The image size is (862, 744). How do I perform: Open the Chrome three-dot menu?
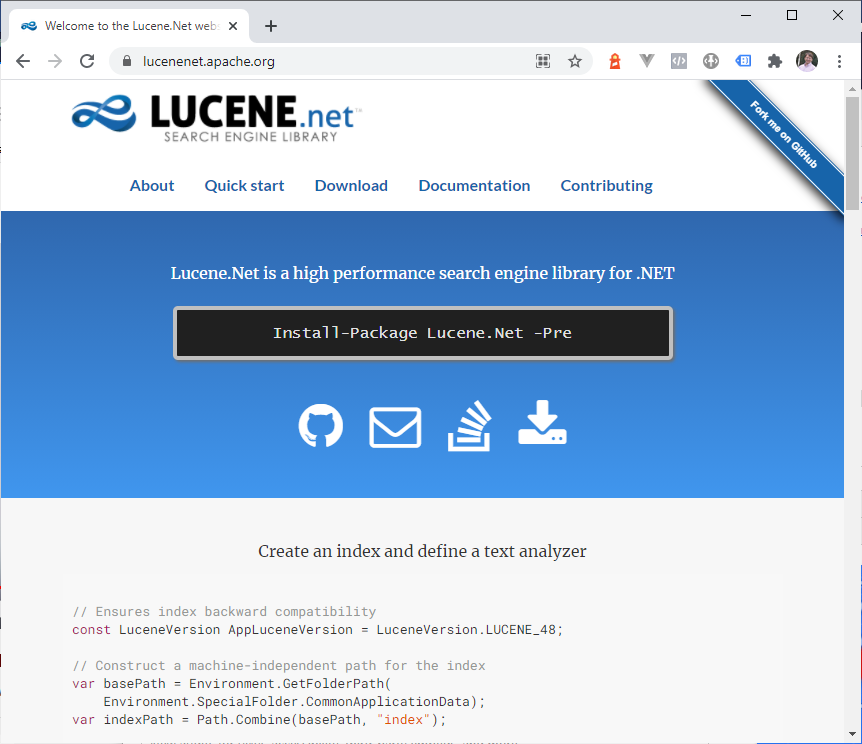[839, 61]
